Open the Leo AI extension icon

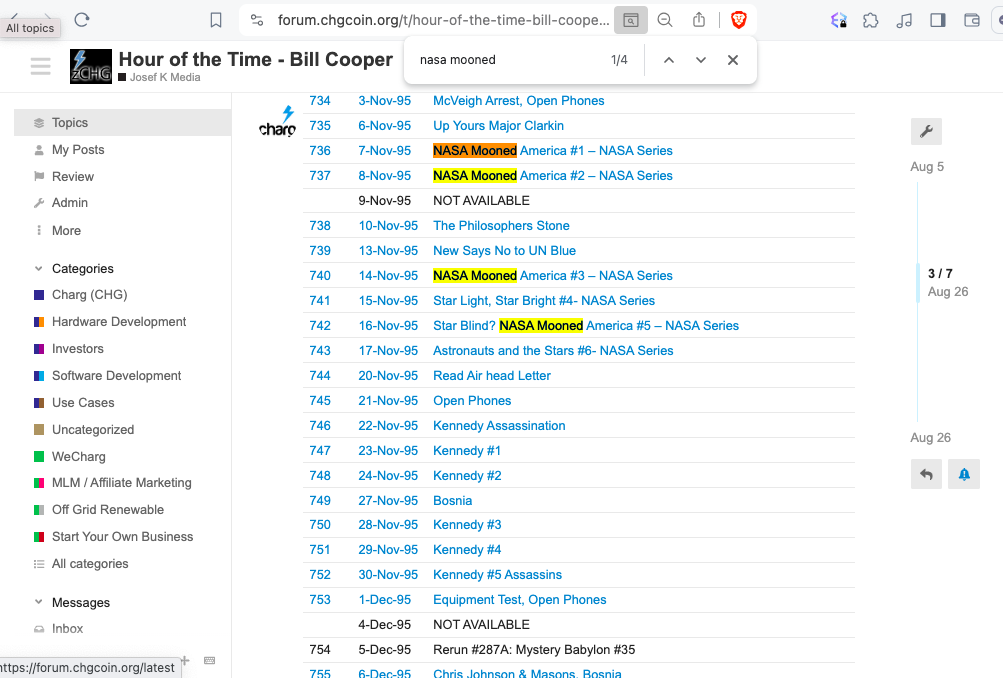[x=839, y=20]
